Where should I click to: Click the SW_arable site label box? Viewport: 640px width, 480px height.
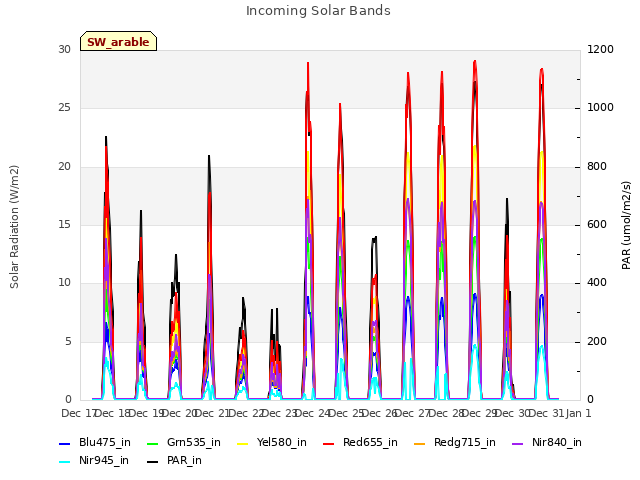pyautogui.click(x=118, y=41)
